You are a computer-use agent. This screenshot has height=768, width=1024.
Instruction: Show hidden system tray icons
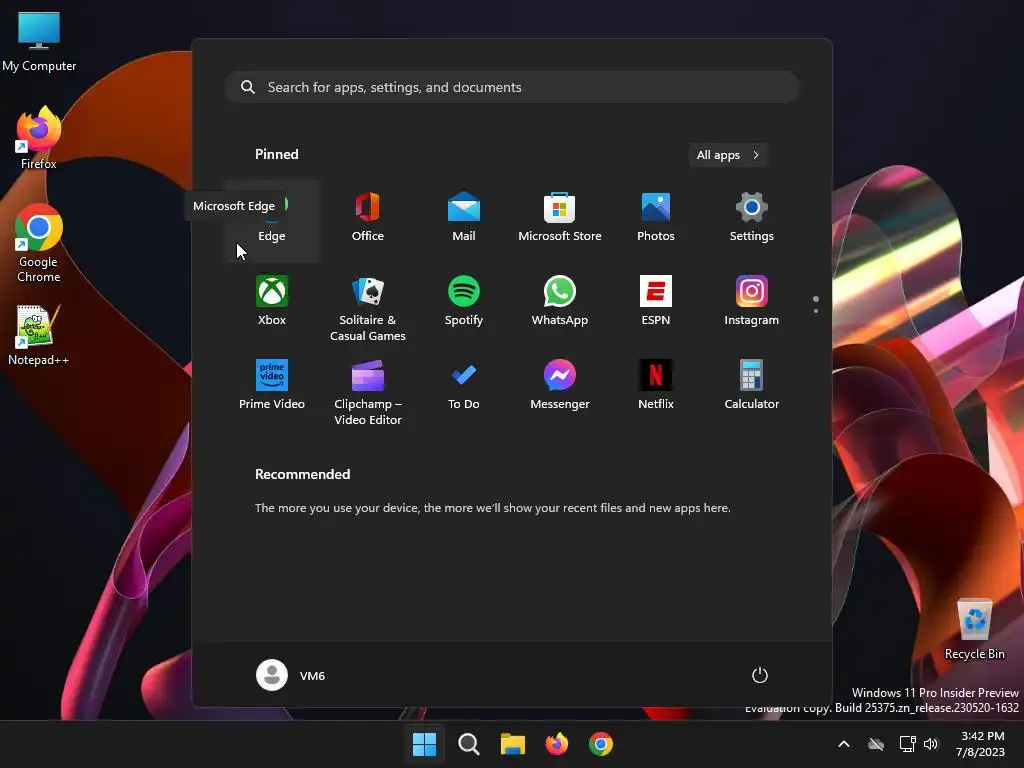844,744
